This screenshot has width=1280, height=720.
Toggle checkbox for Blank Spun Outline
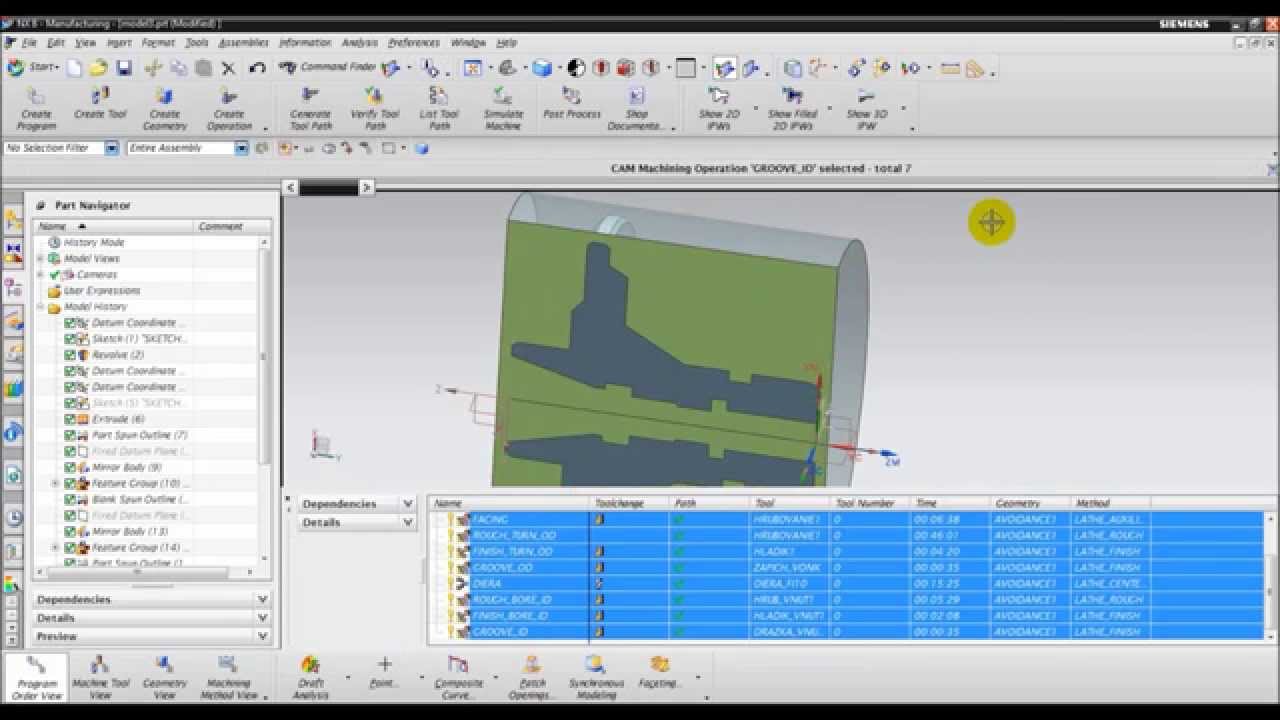pos(70,499)
